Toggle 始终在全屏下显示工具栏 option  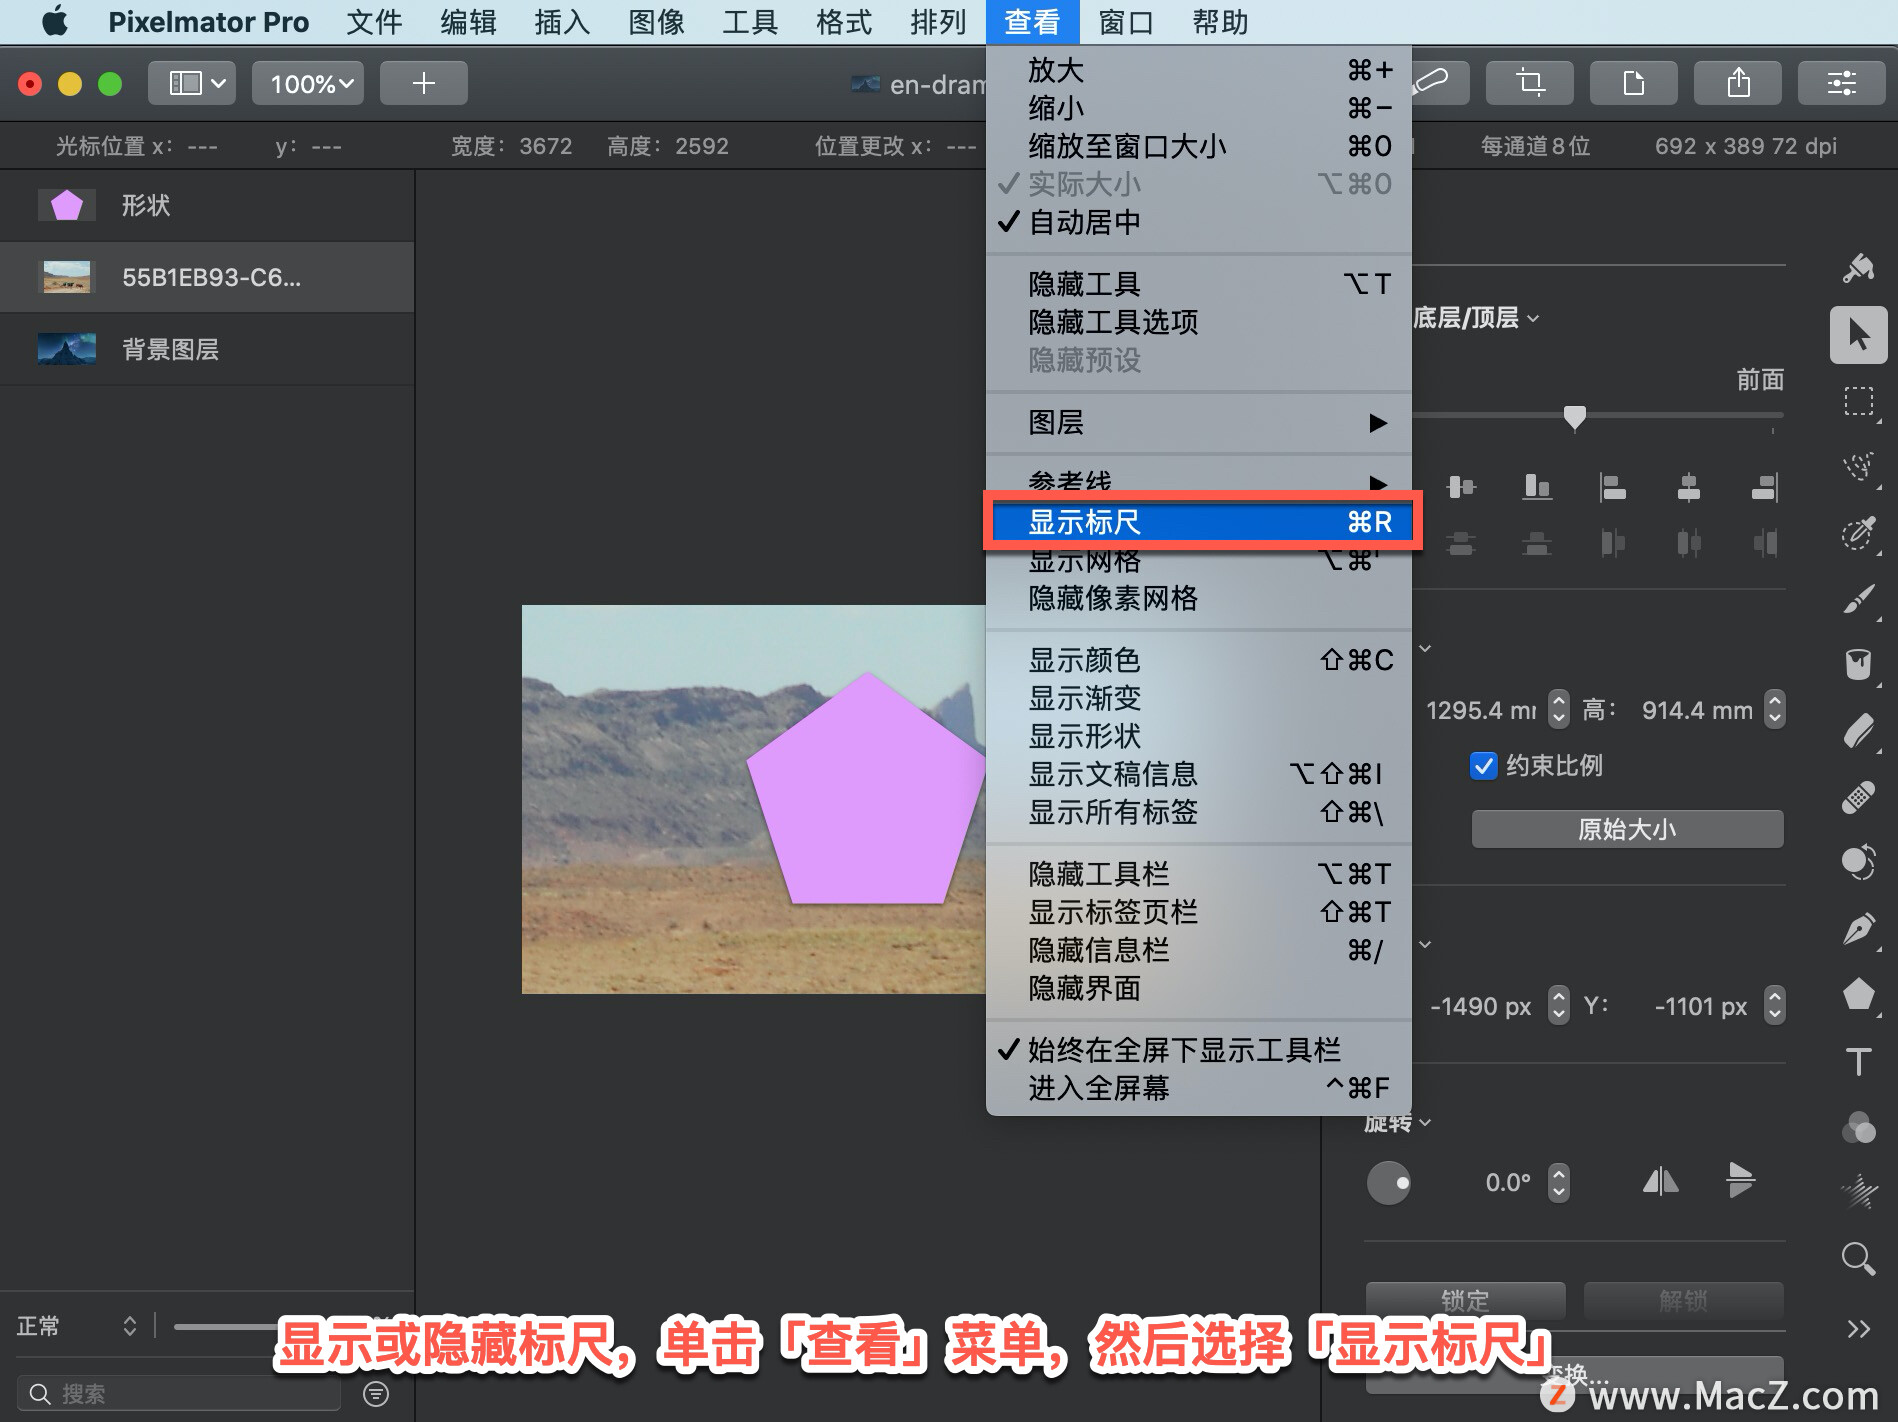click(1198, 1050)
